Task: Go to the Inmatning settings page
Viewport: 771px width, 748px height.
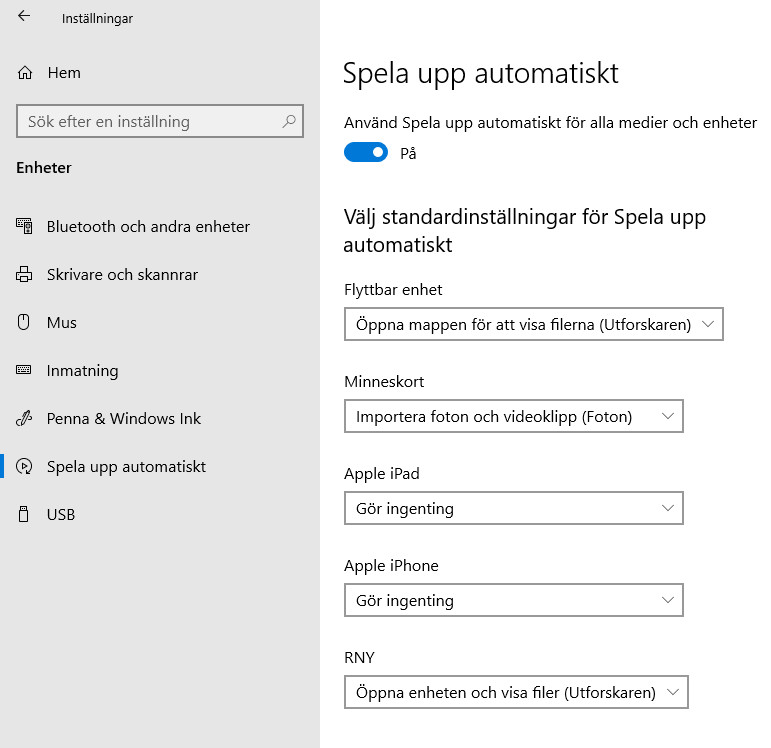Action: 82,371
